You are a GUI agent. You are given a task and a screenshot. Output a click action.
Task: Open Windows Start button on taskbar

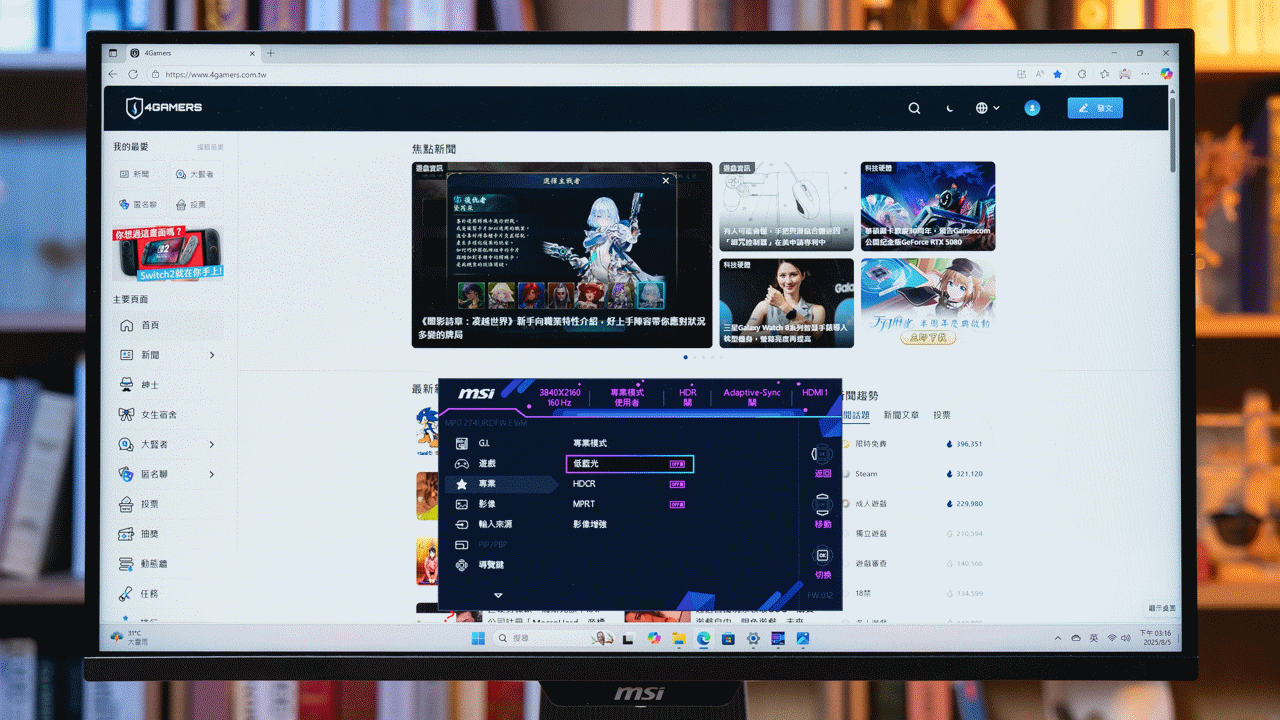point(478,638)
